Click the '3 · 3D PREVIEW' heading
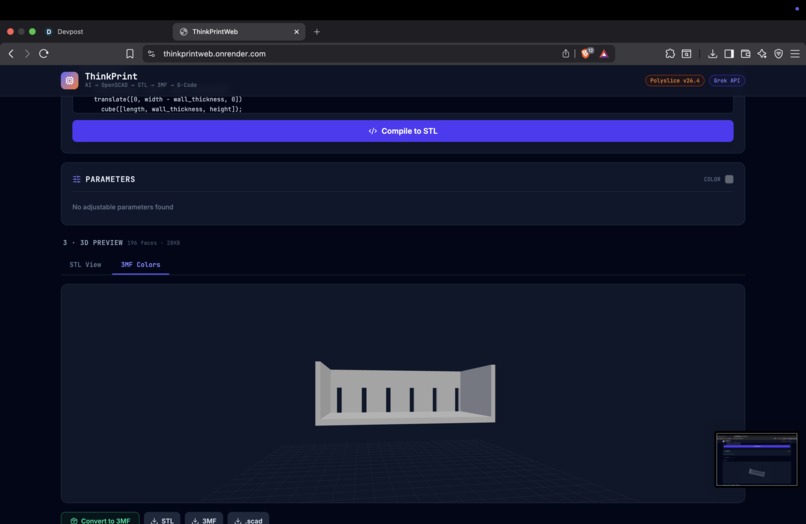This screenshot has width=806, height=524. point(93,243)
